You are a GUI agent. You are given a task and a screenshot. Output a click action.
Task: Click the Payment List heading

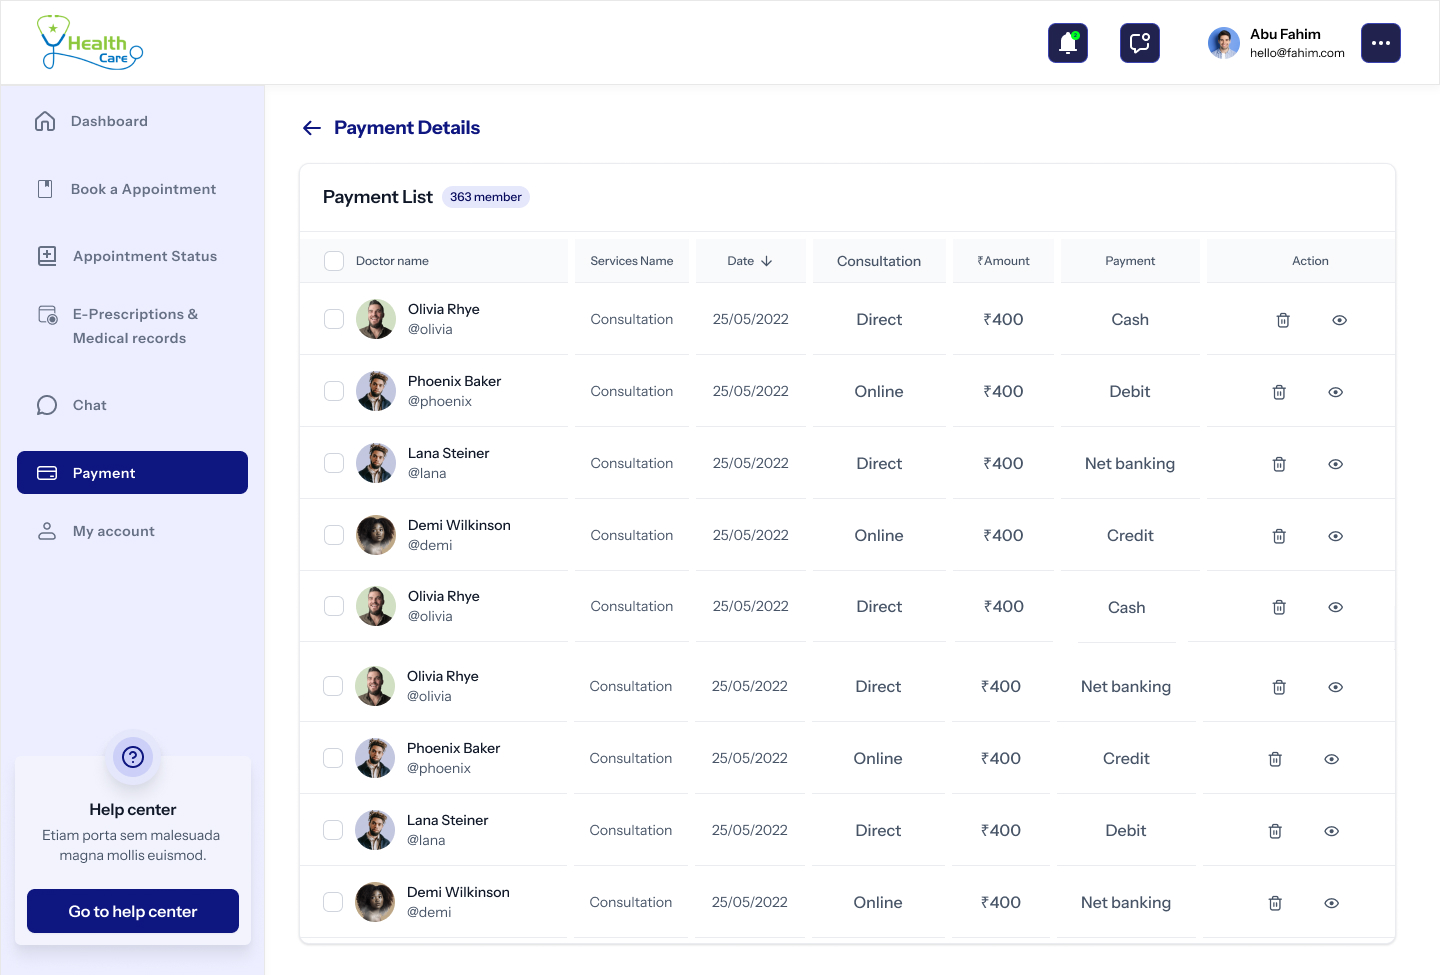tap(378, 197)
